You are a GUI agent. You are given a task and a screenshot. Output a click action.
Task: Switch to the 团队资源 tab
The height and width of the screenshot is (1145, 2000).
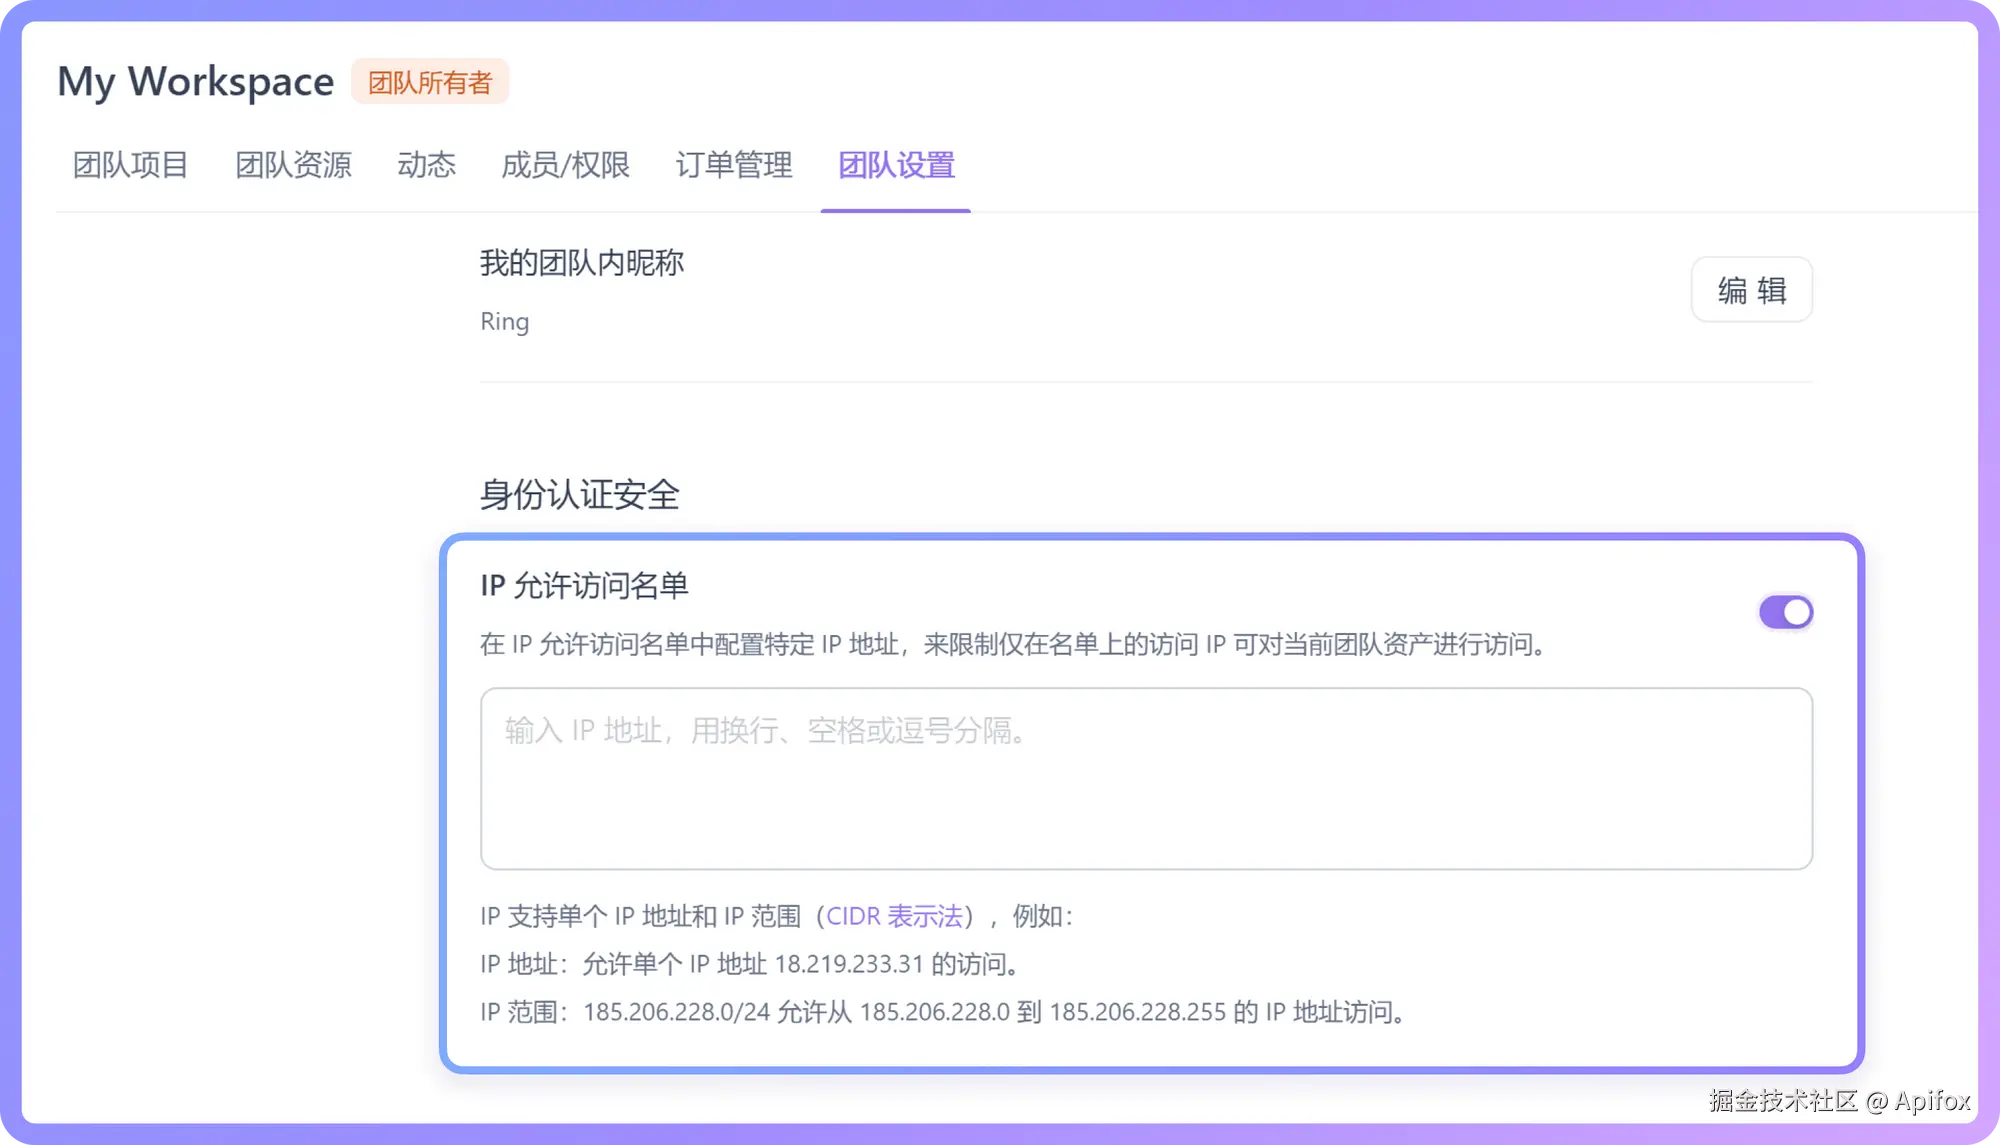(293, 165)
